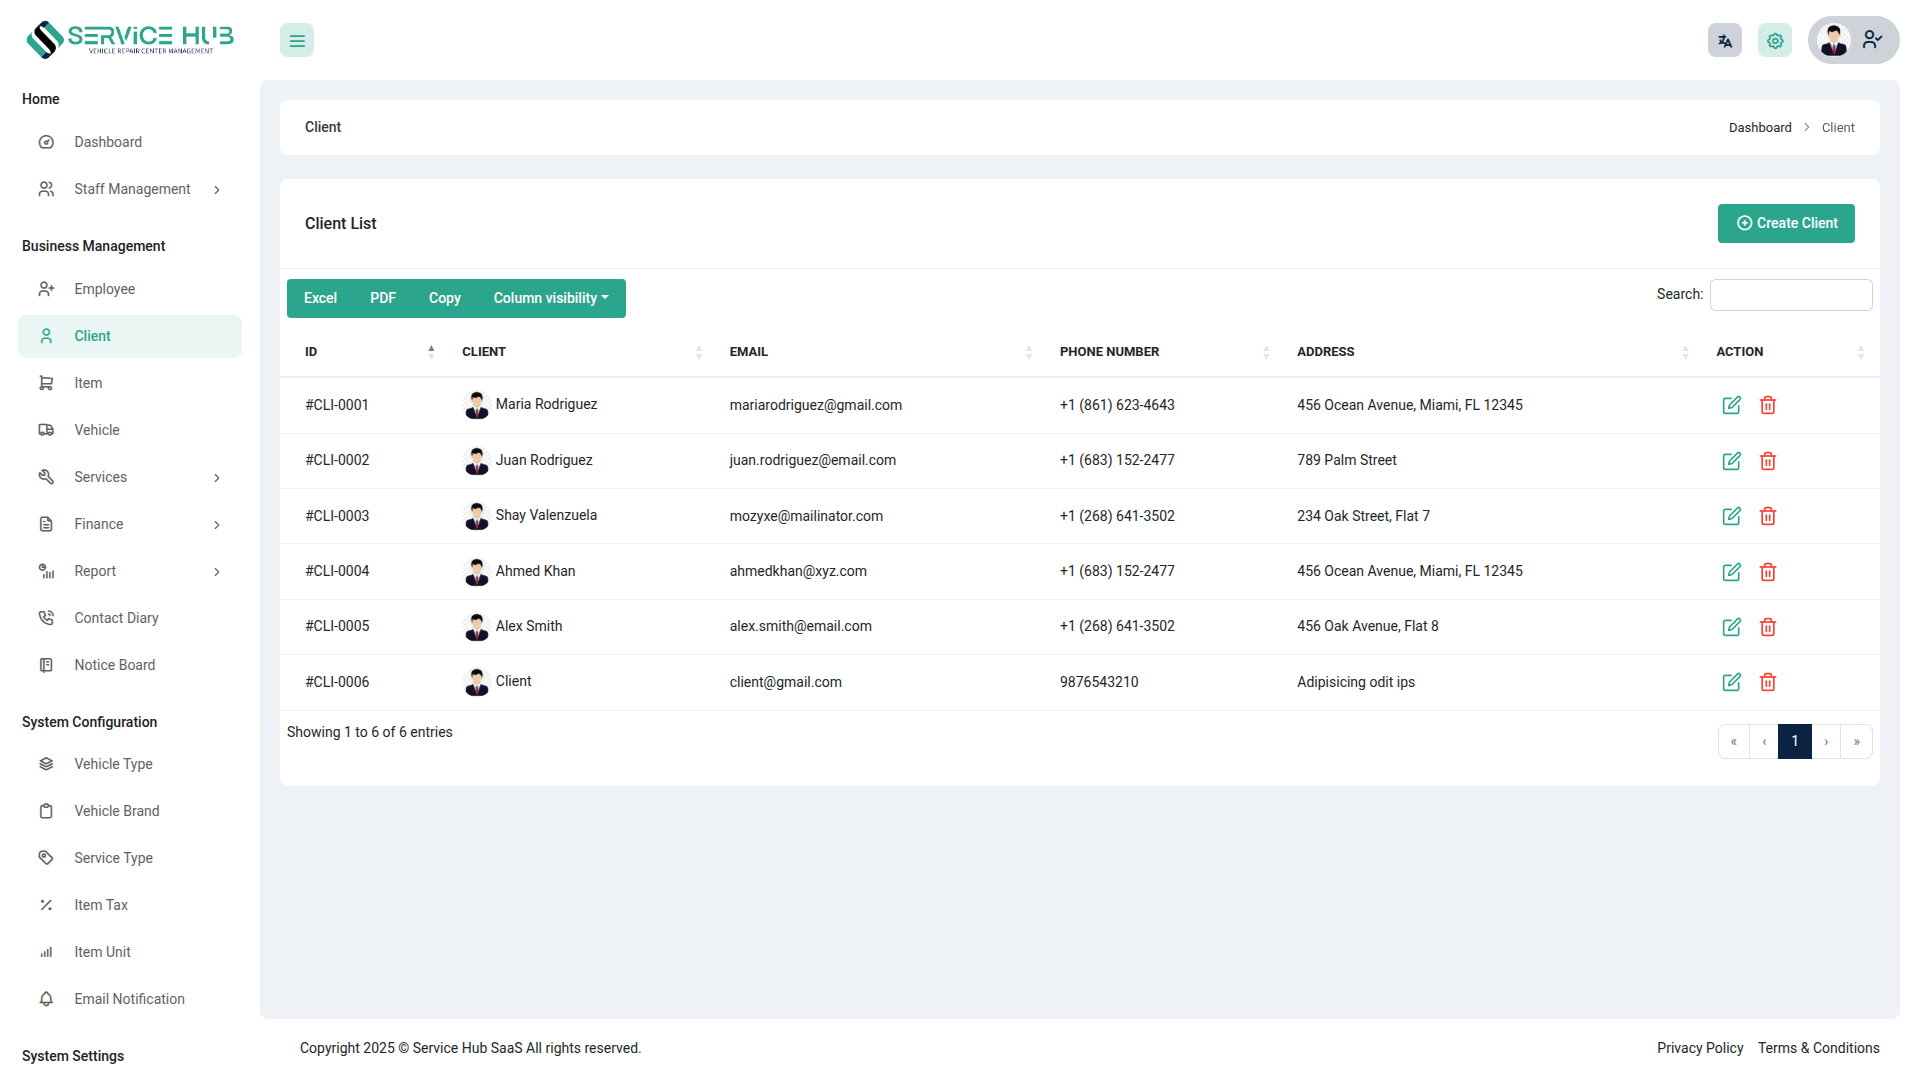
Task: Click the Service Hub logo
Action: (x=130, y=39)
